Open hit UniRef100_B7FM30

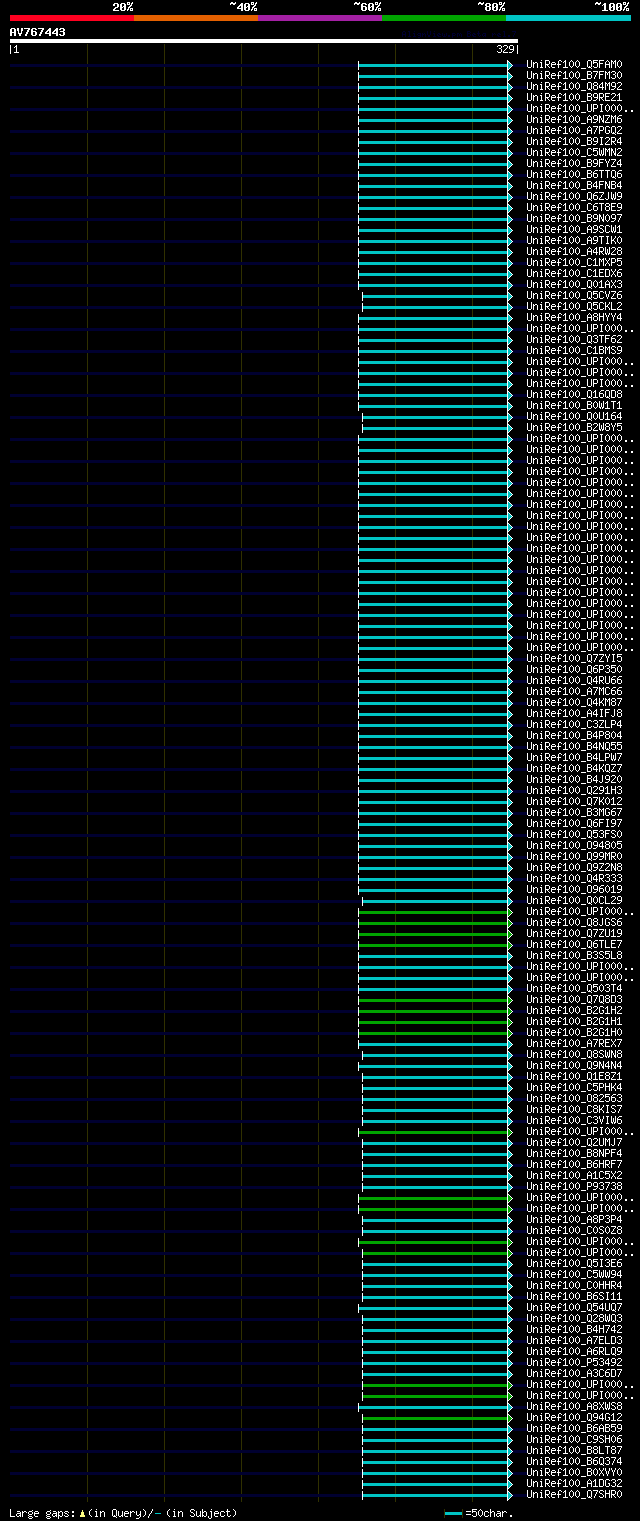tap(574, 76)
